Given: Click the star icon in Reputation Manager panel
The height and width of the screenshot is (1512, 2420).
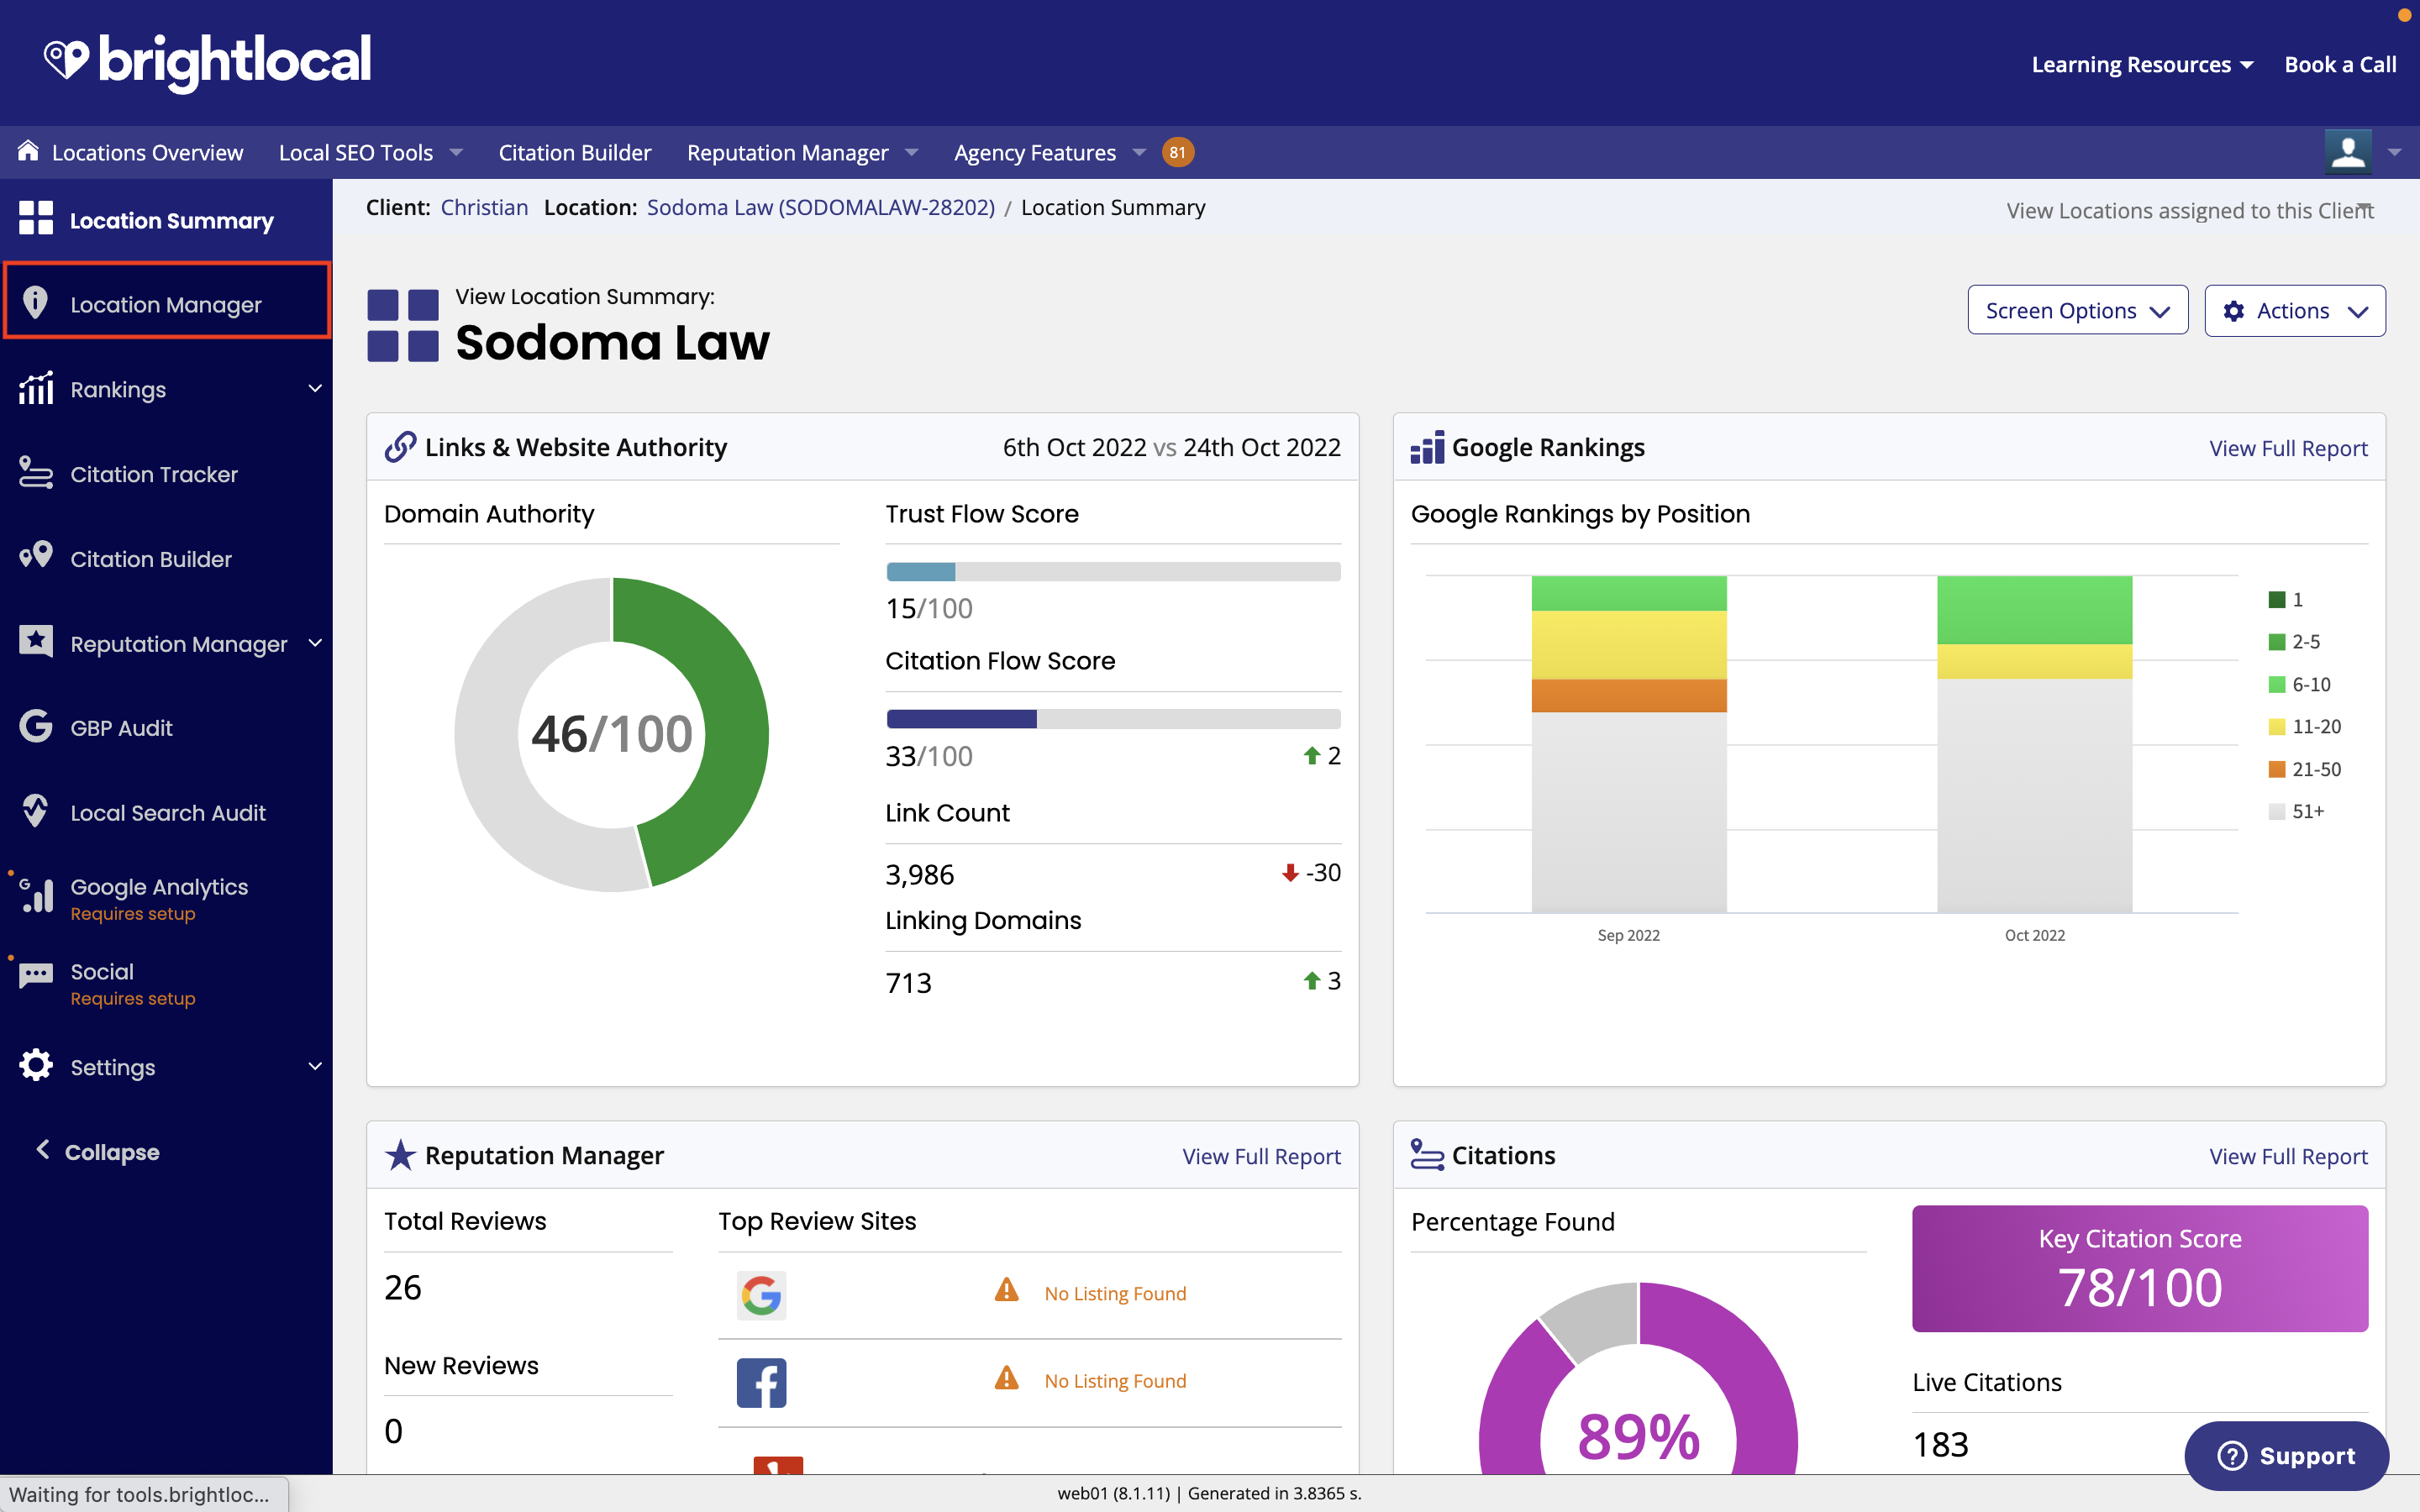Looking at the screenshot, I should pos(400,1155).
